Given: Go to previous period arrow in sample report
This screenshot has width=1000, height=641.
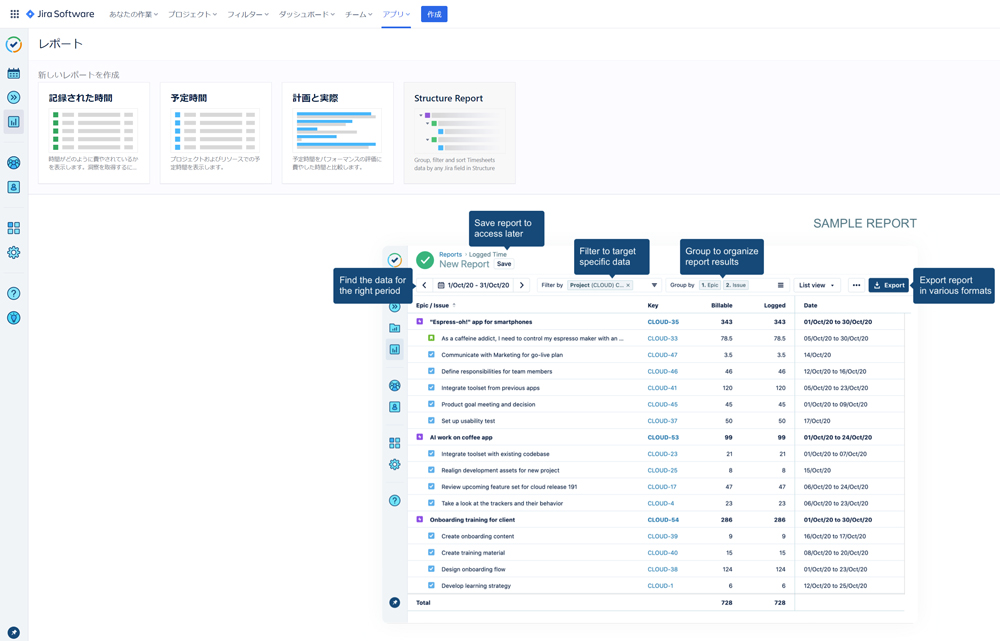Looking at the screenshot, I should (x=424, y=285).
